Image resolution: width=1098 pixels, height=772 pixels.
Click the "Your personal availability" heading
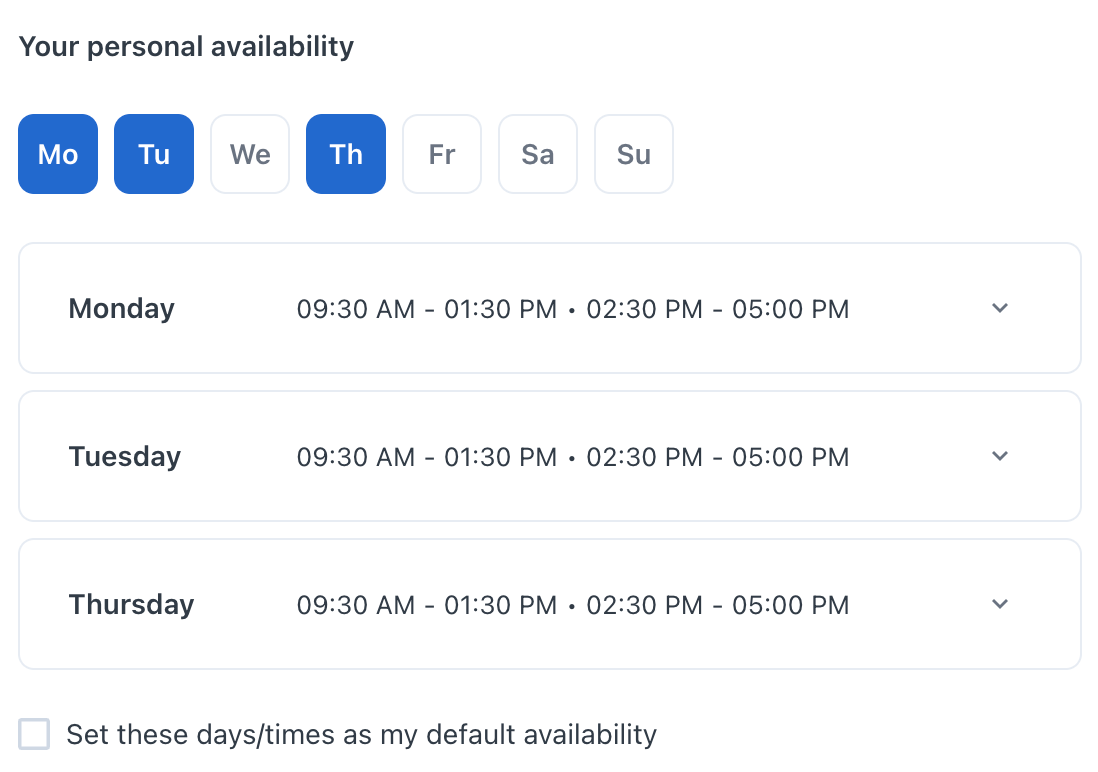(186, 46)
